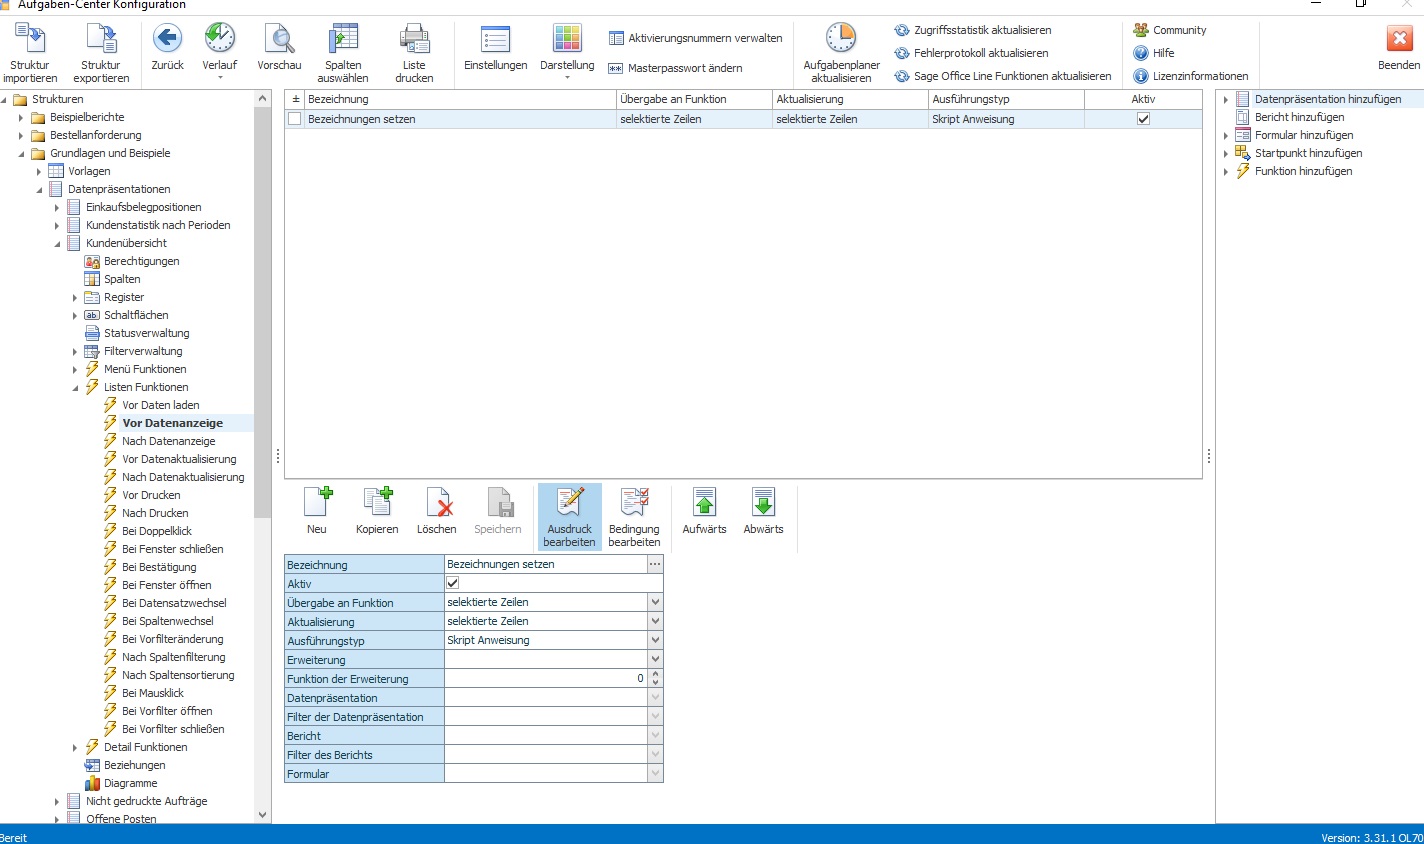This screenshot has height=844, width=1424.
Task: Click the Struktur exportieren icon
Action: pos(101,39)
